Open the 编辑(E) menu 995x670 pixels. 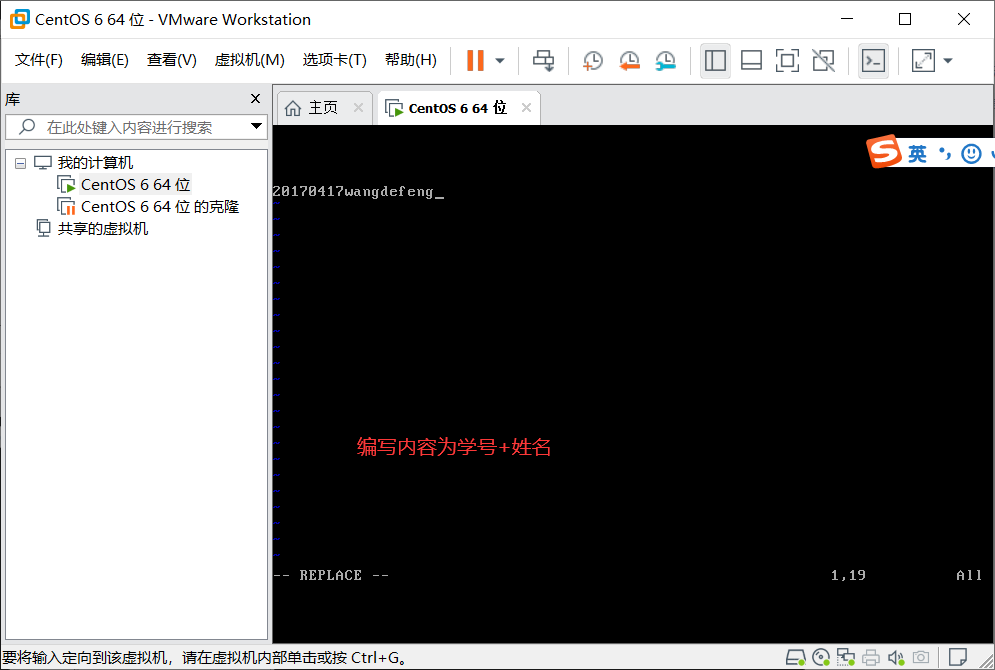(105, 60)
